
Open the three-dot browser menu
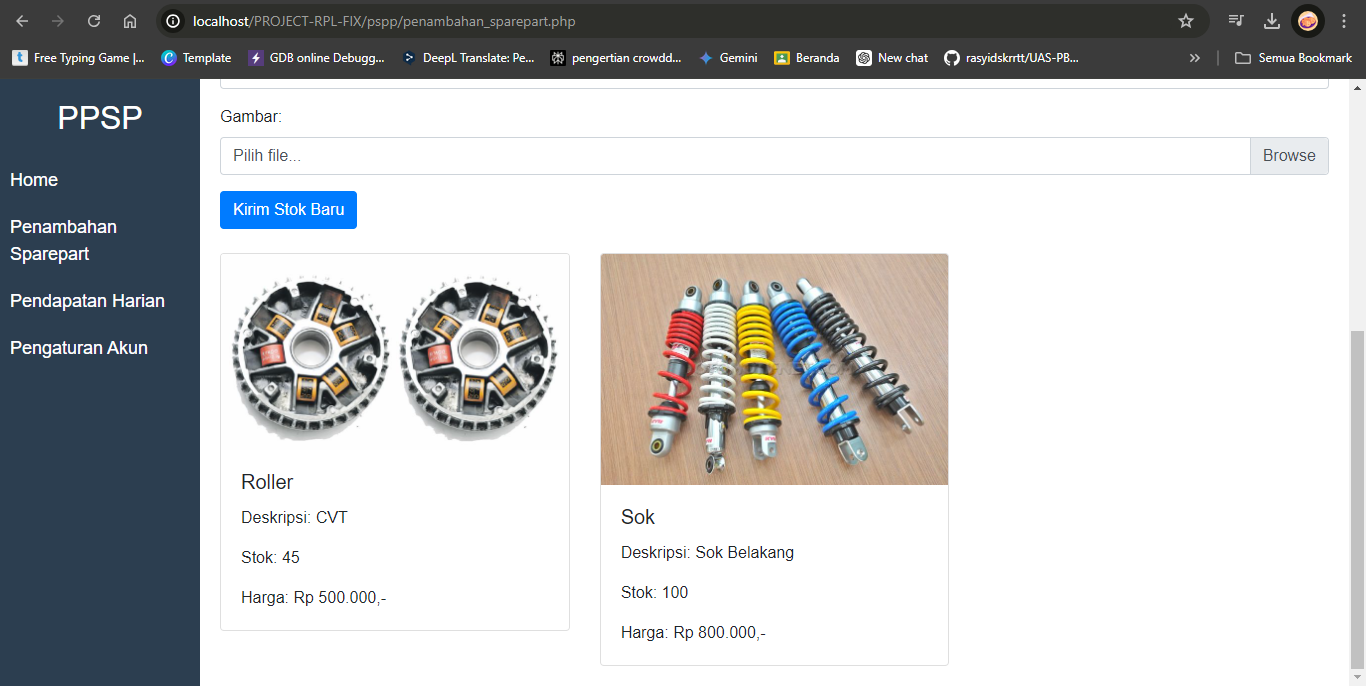pos(1344,21)
